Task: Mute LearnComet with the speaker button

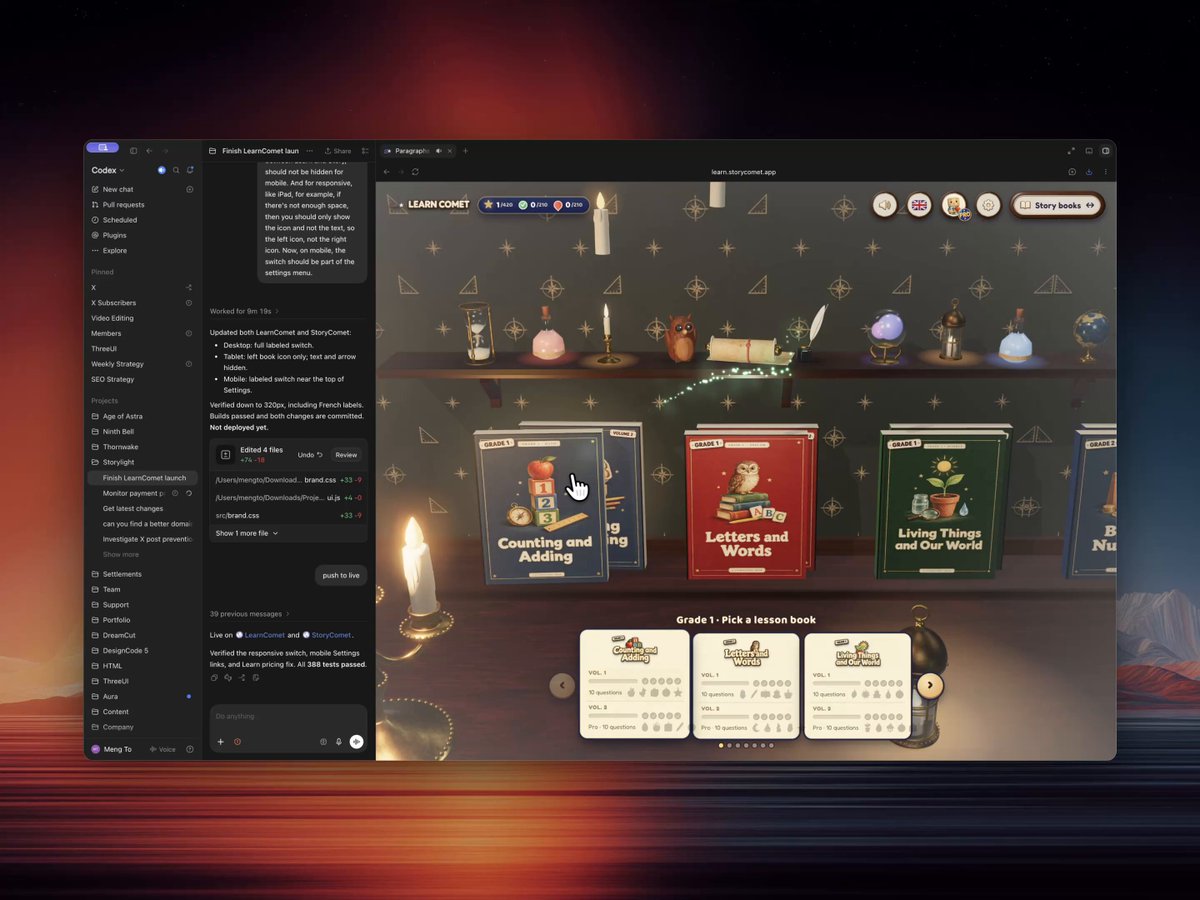Action: click(885, 205)
